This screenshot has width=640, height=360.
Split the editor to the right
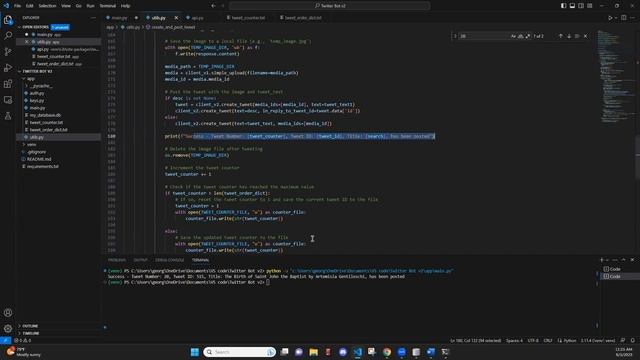click(x=624, y=18)
